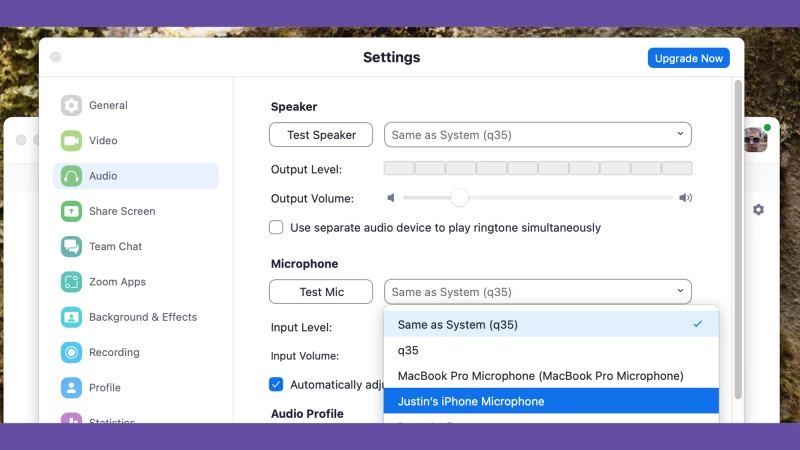Open Team Chat bubble icon
Image resolution: width=800 pixels, height=450 pixels.
click(x=71, y=246)
